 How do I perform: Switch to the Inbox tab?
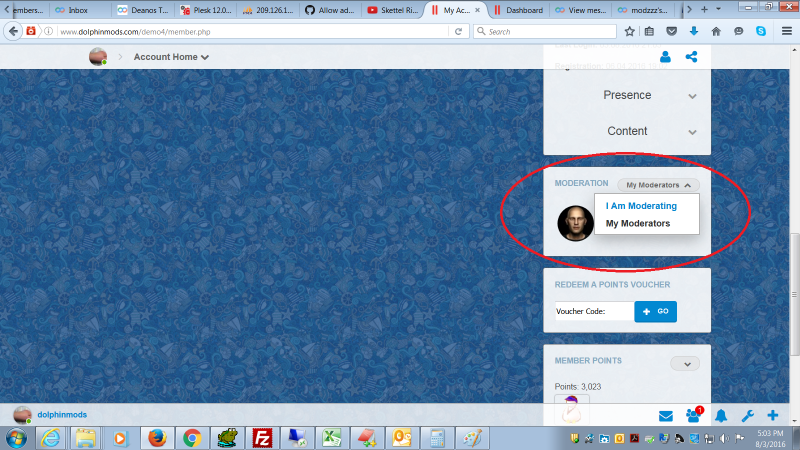pos(77,10)
